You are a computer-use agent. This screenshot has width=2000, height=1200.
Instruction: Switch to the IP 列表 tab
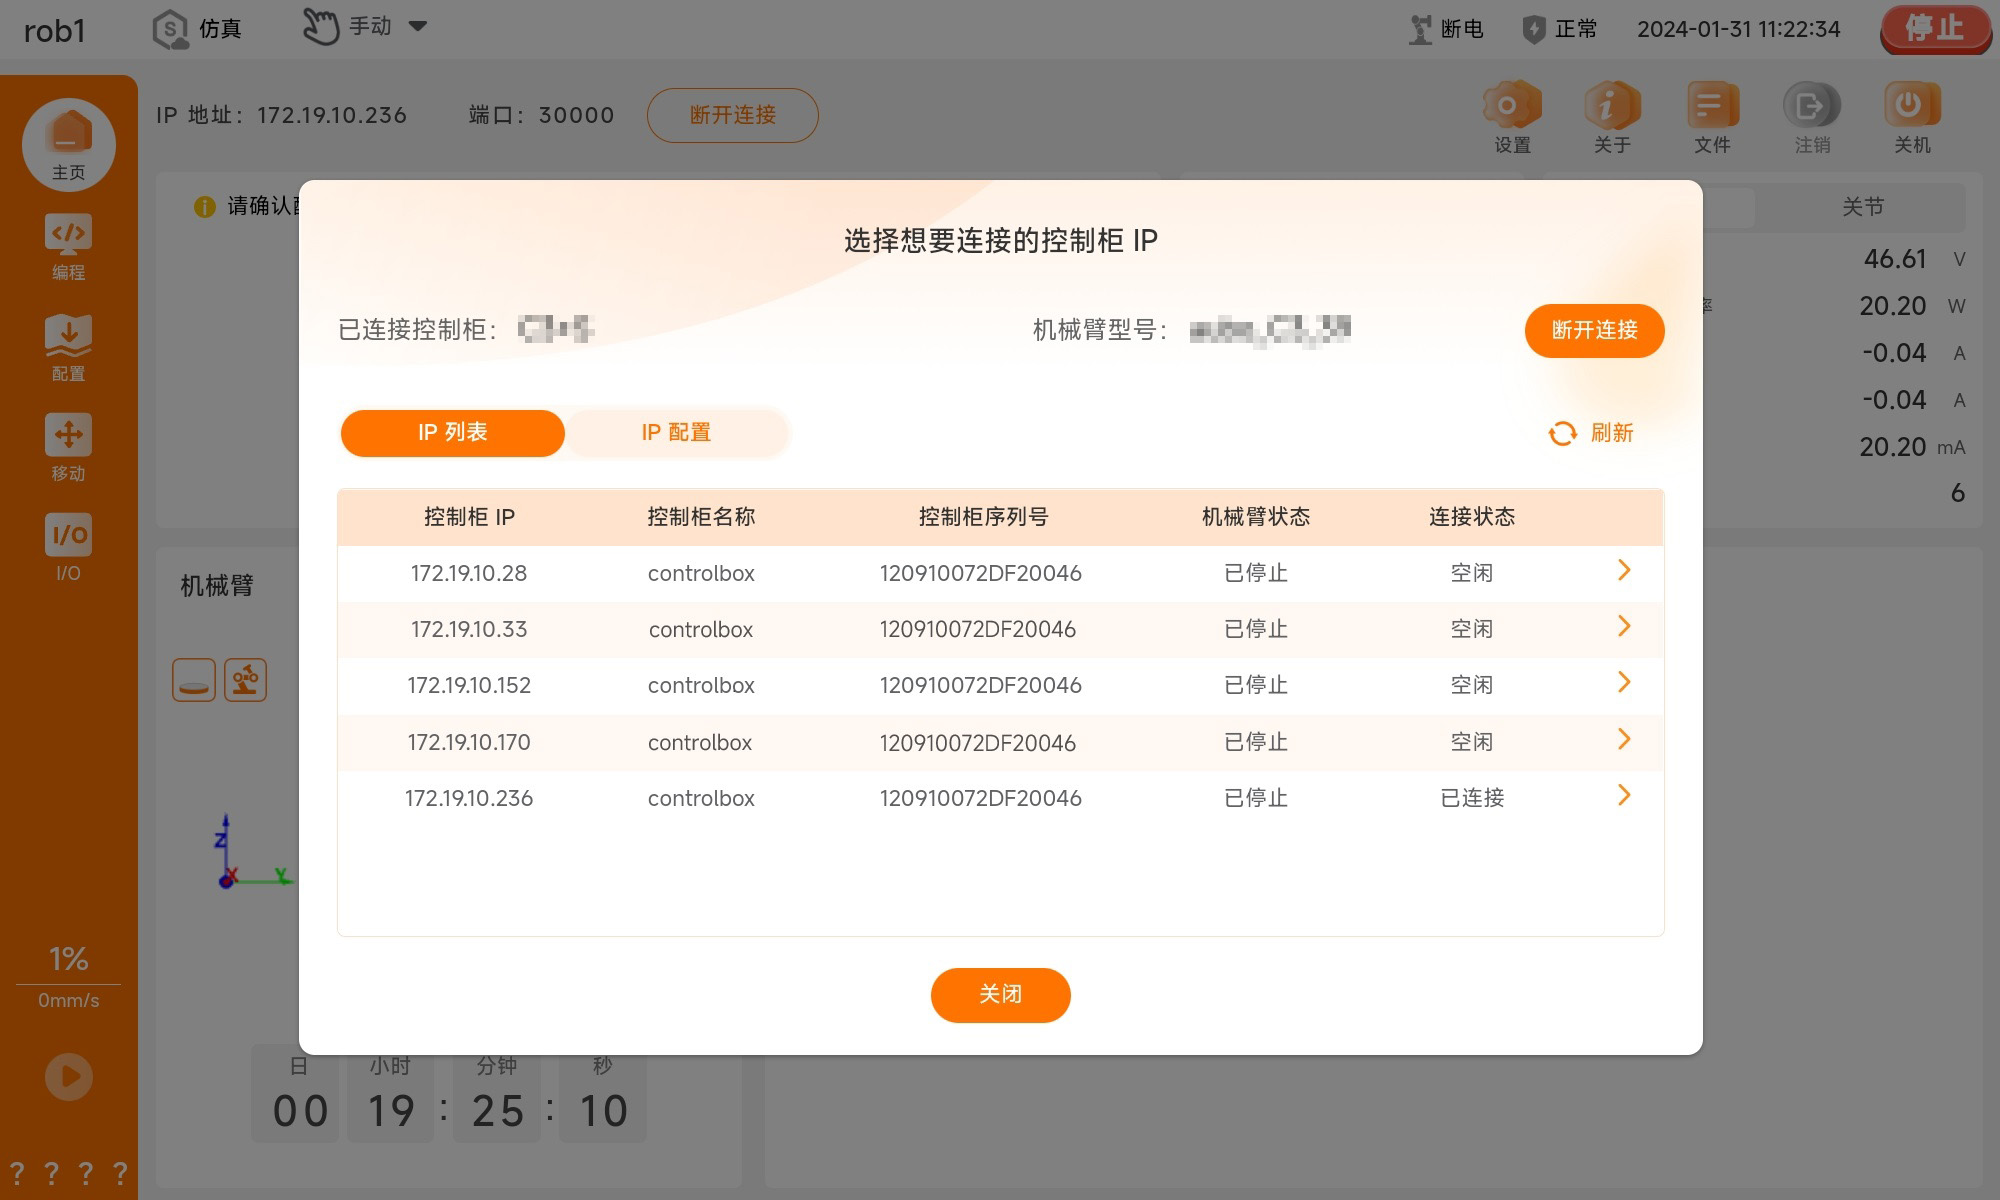[x=453, y=433]
